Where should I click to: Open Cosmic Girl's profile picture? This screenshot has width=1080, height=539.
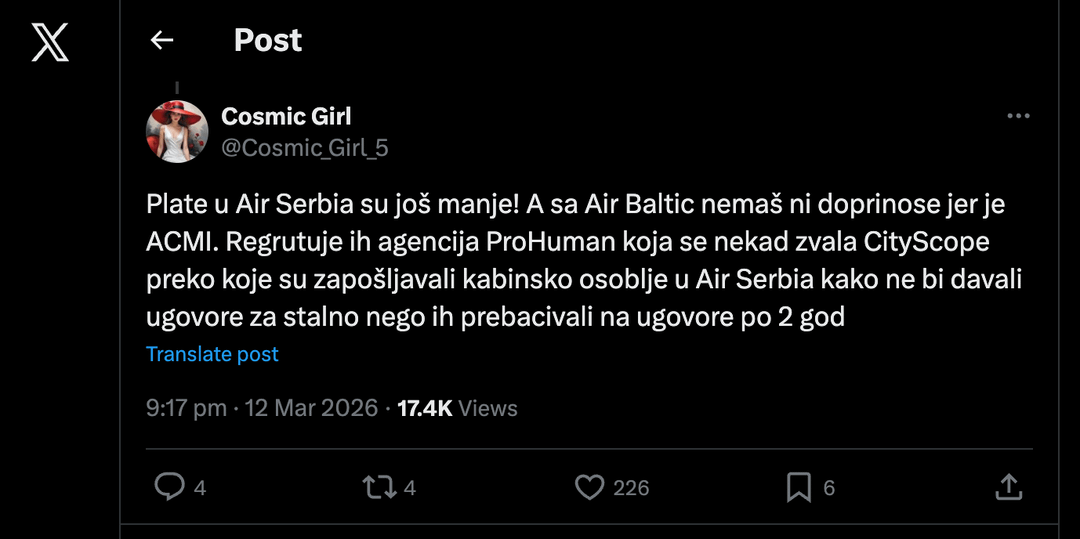coord(177,131)
